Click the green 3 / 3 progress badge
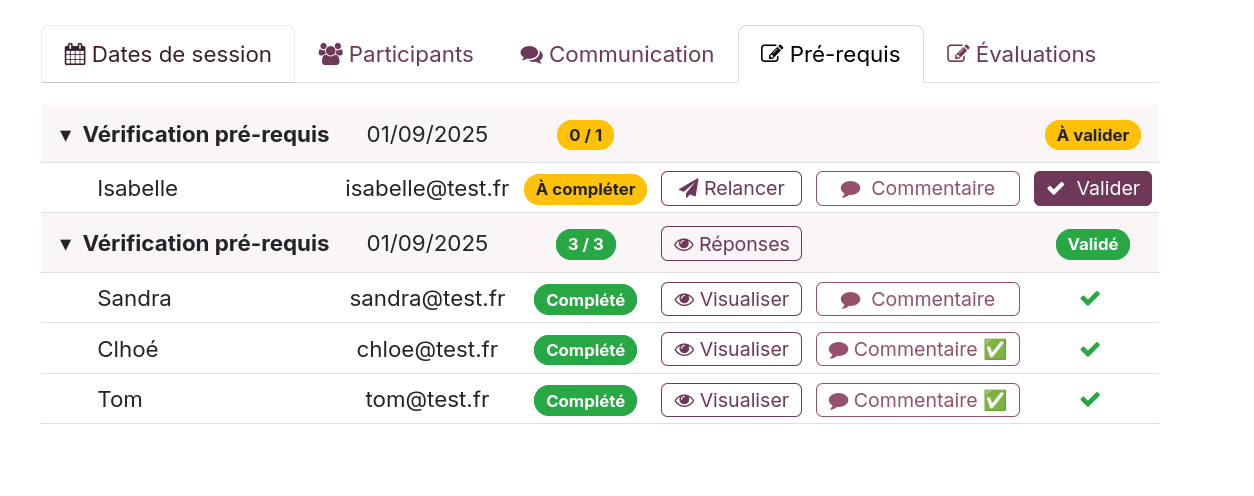1254x496 pixels. 586,244
